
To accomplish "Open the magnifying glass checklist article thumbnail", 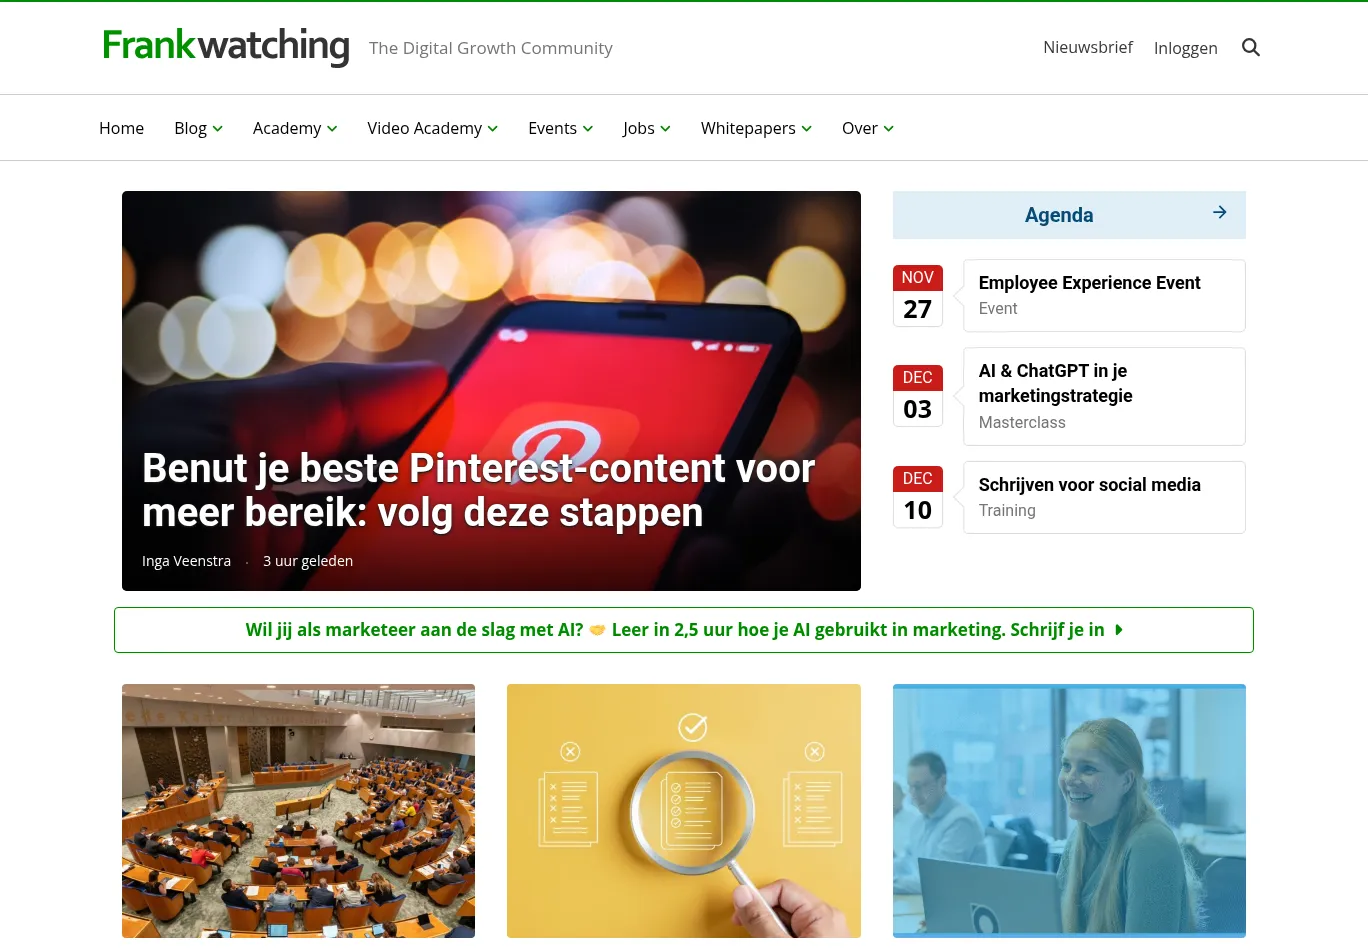I will (x=684, y=811).
